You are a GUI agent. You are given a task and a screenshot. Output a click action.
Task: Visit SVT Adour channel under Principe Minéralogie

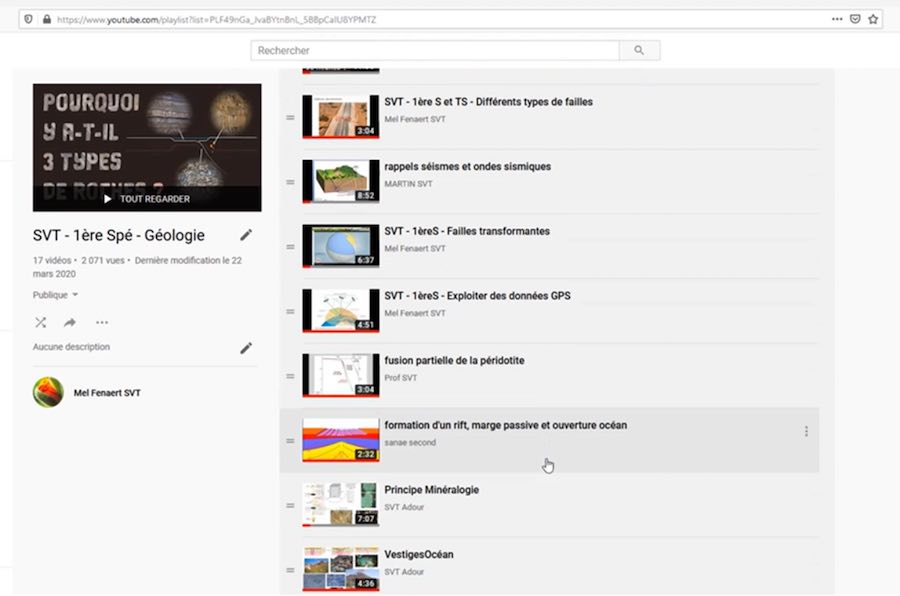(x=404, y=507)
